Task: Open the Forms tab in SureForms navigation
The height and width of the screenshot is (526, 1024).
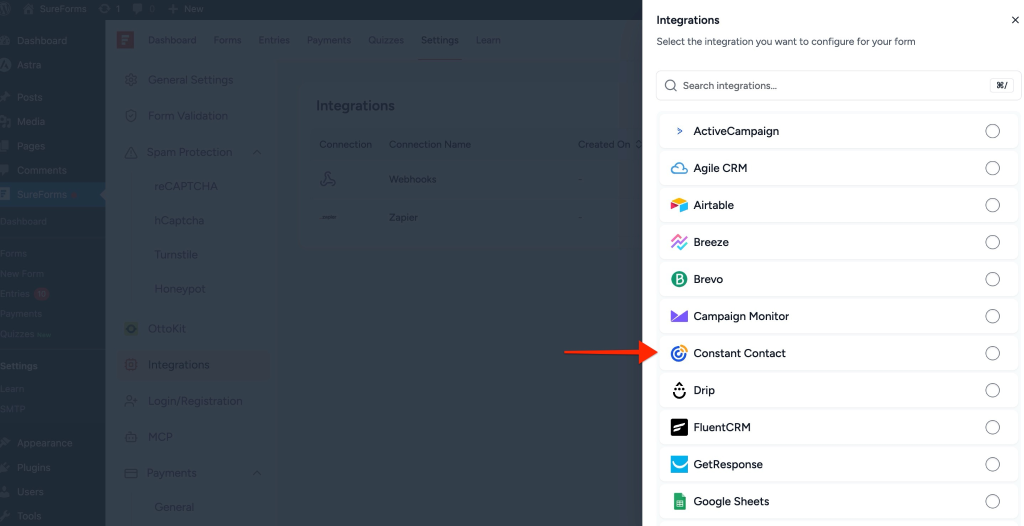Action: coord(227,40)
